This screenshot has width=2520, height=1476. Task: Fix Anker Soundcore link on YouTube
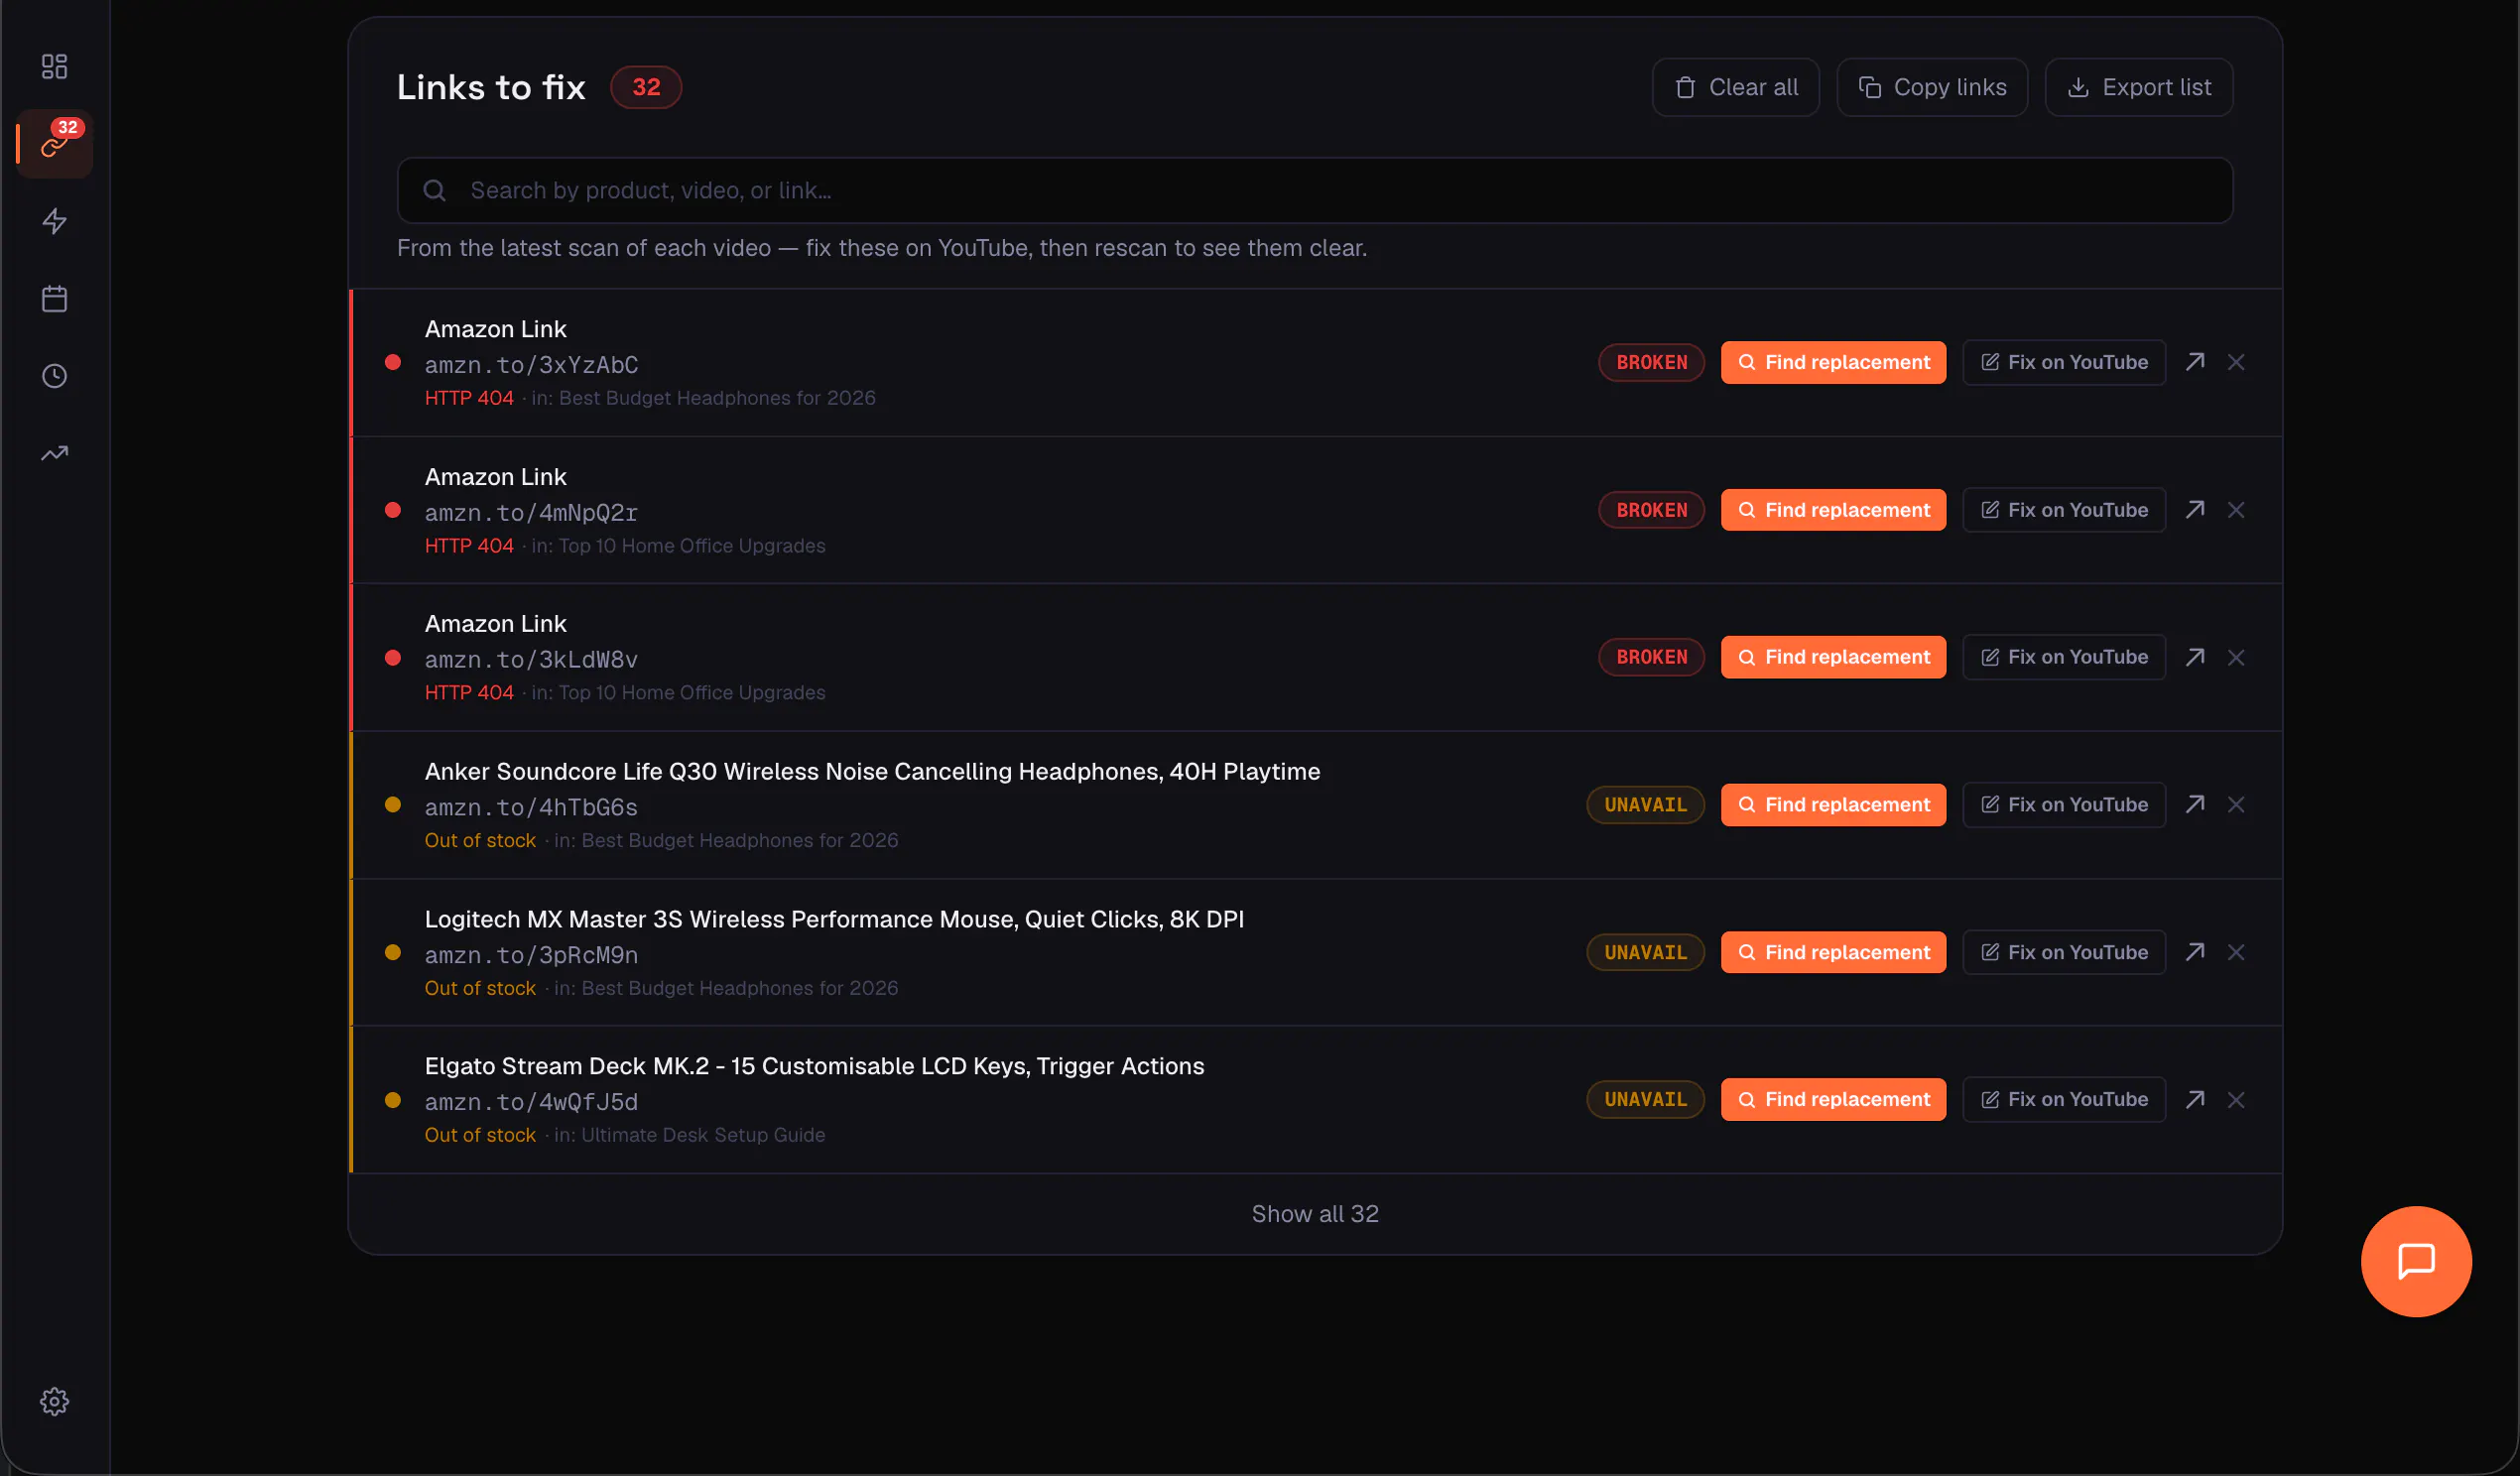coord(2064,805)
